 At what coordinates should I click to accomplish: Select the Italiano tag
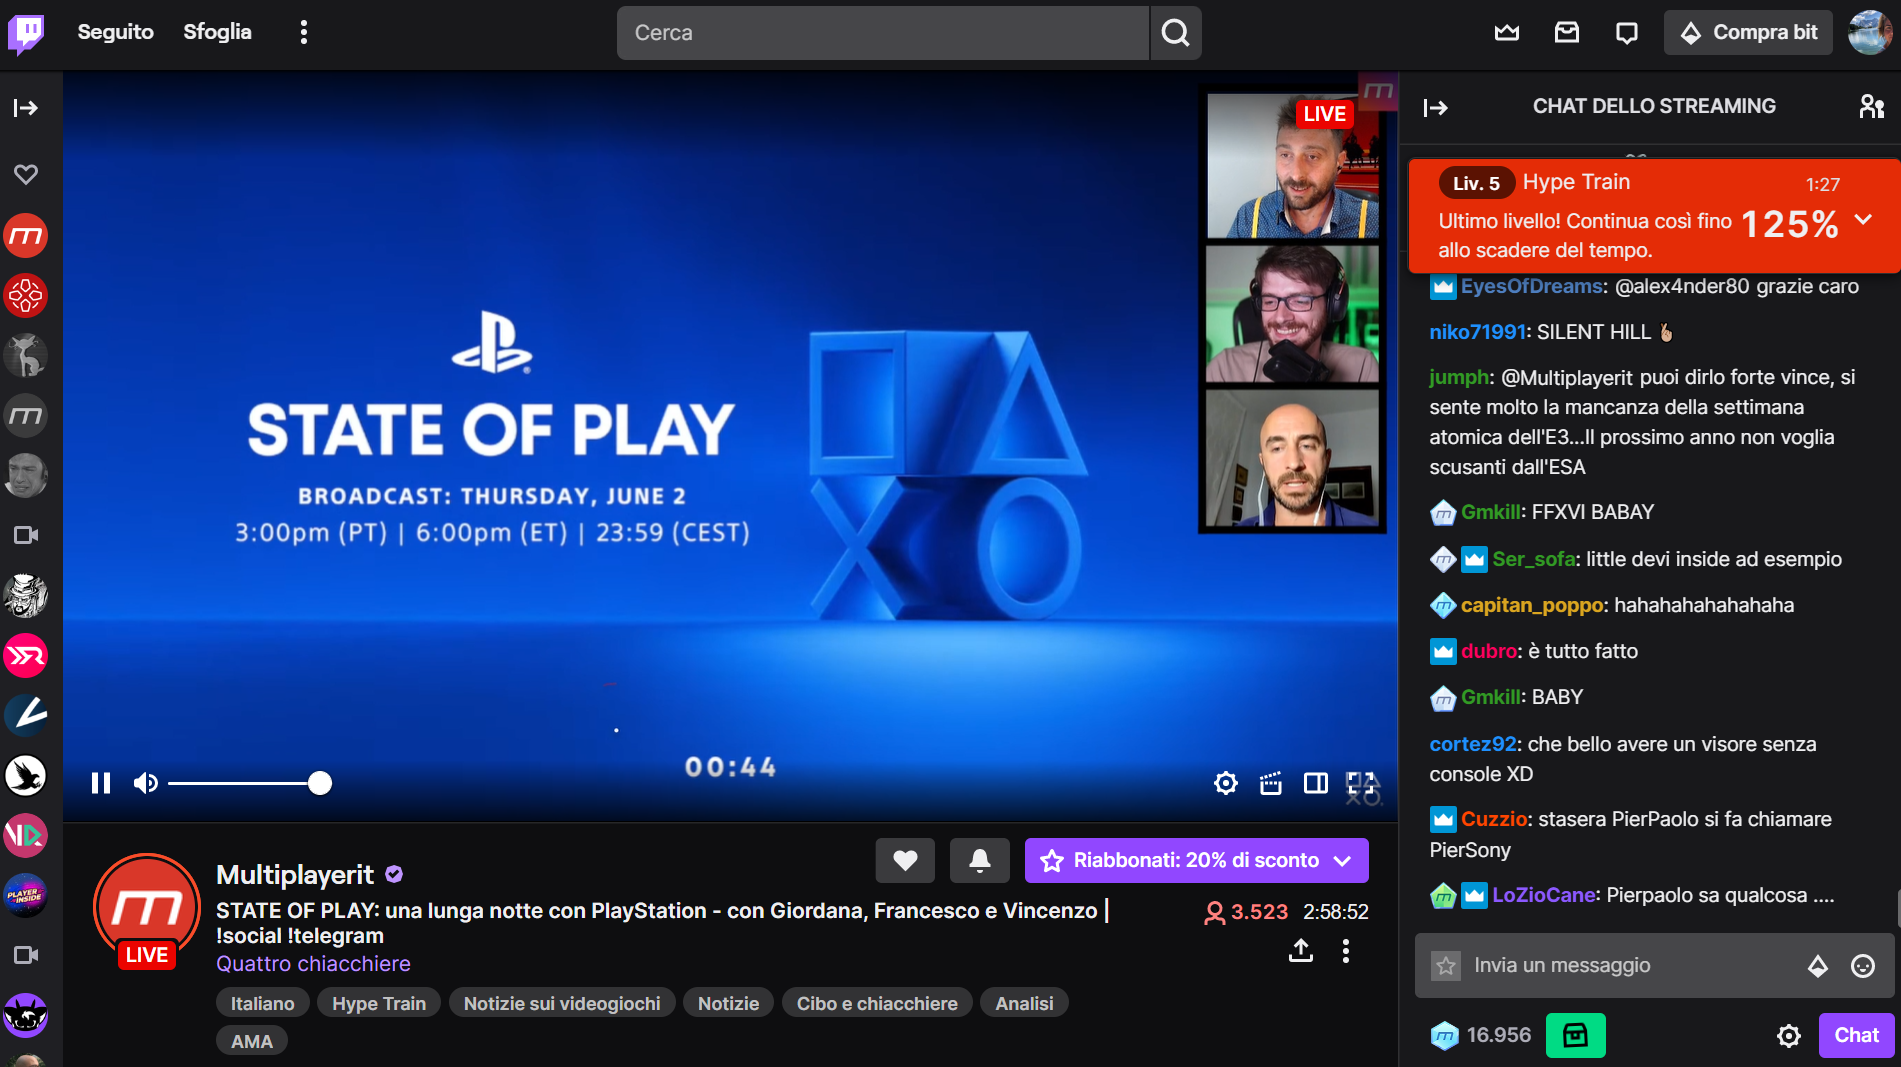click(263, 1003)
